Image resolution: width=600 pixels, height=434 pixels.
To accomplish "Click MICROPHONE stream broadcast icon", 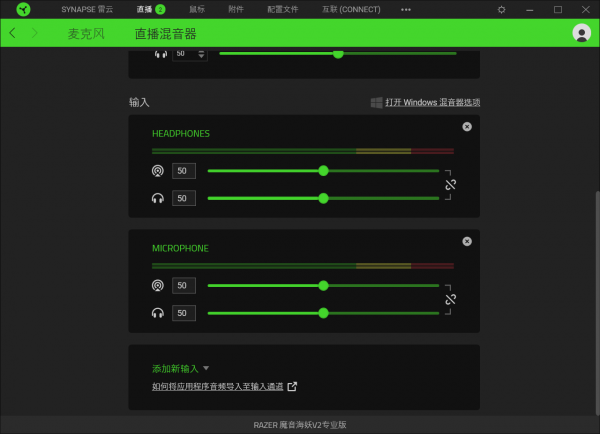I will click(x=158, y=286).
